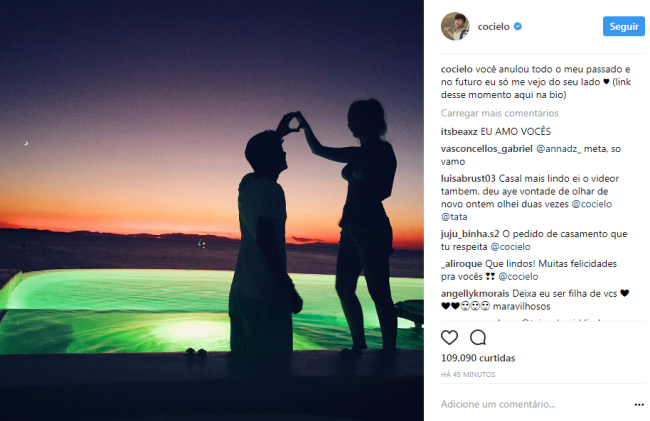The image size is (650, 421).
Task: Open cocielo's profile picture avatar
Action: click(455, 26)
